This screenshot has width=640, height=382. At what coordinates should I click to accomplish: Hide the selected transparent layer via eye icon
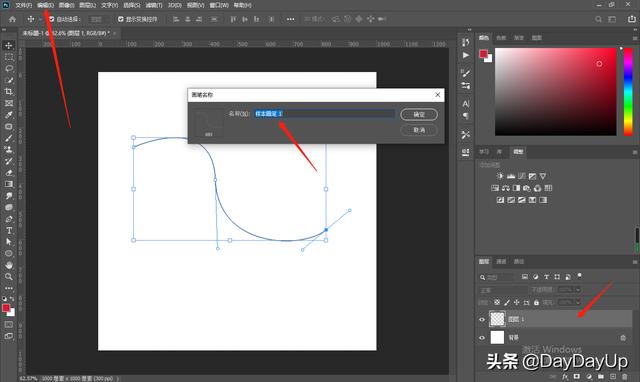tap(482, 320)
